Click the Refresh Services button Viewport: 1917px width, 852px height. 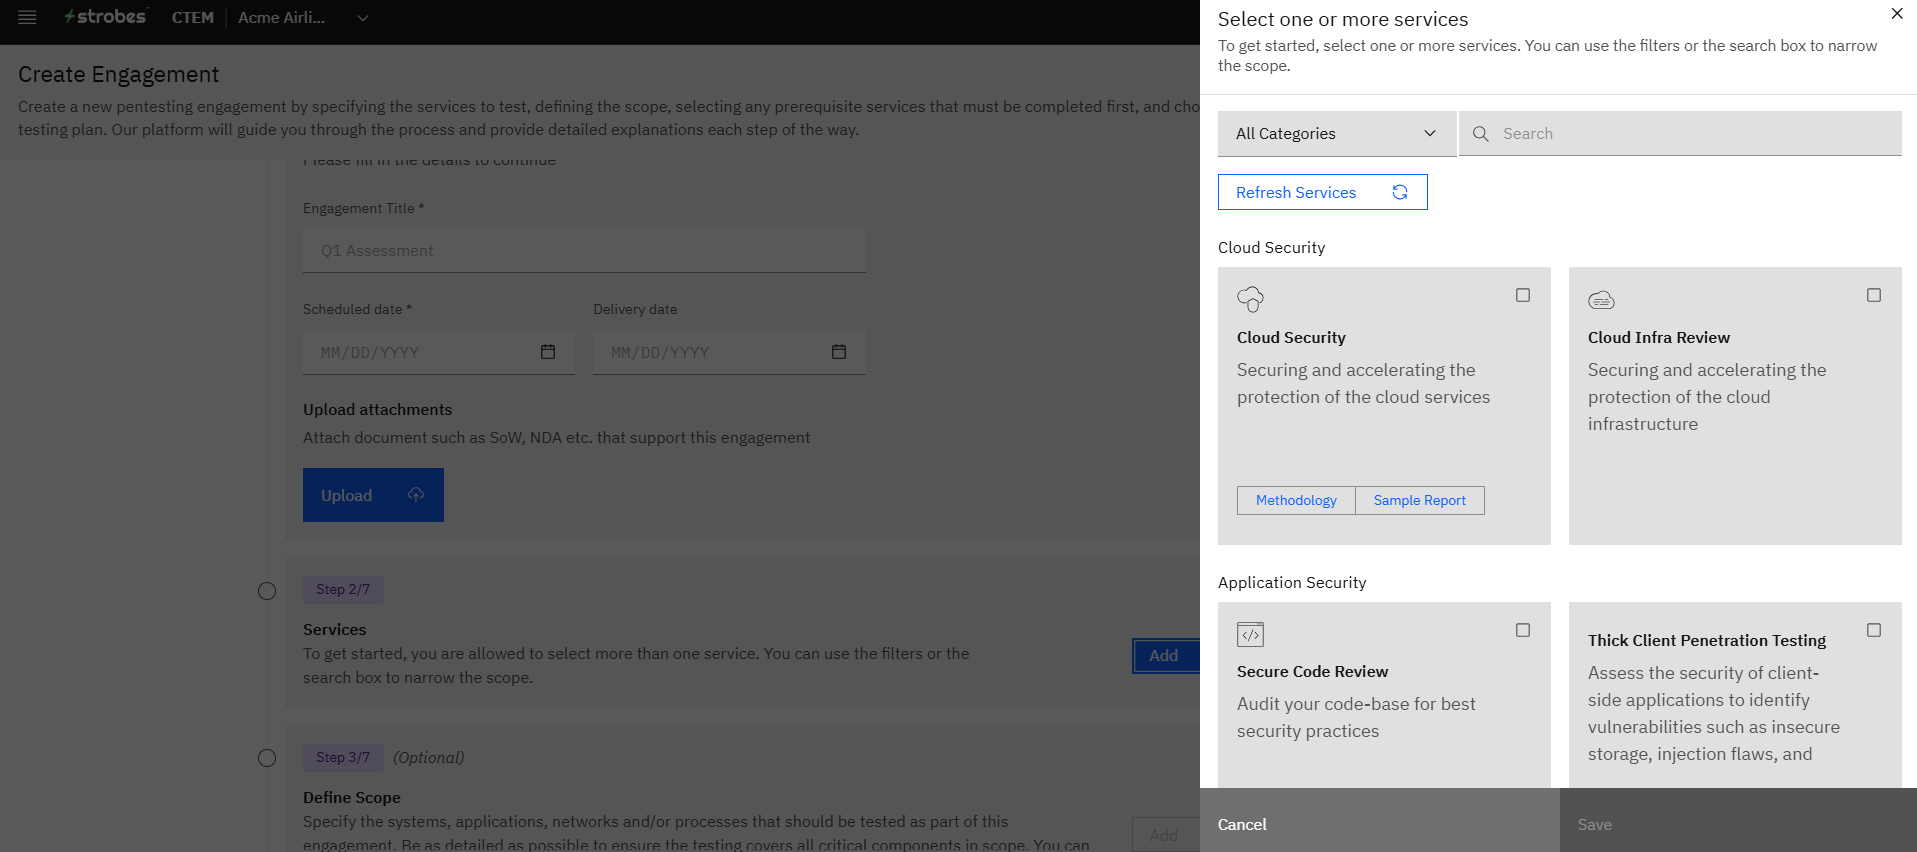click(x=1322, y=192)
